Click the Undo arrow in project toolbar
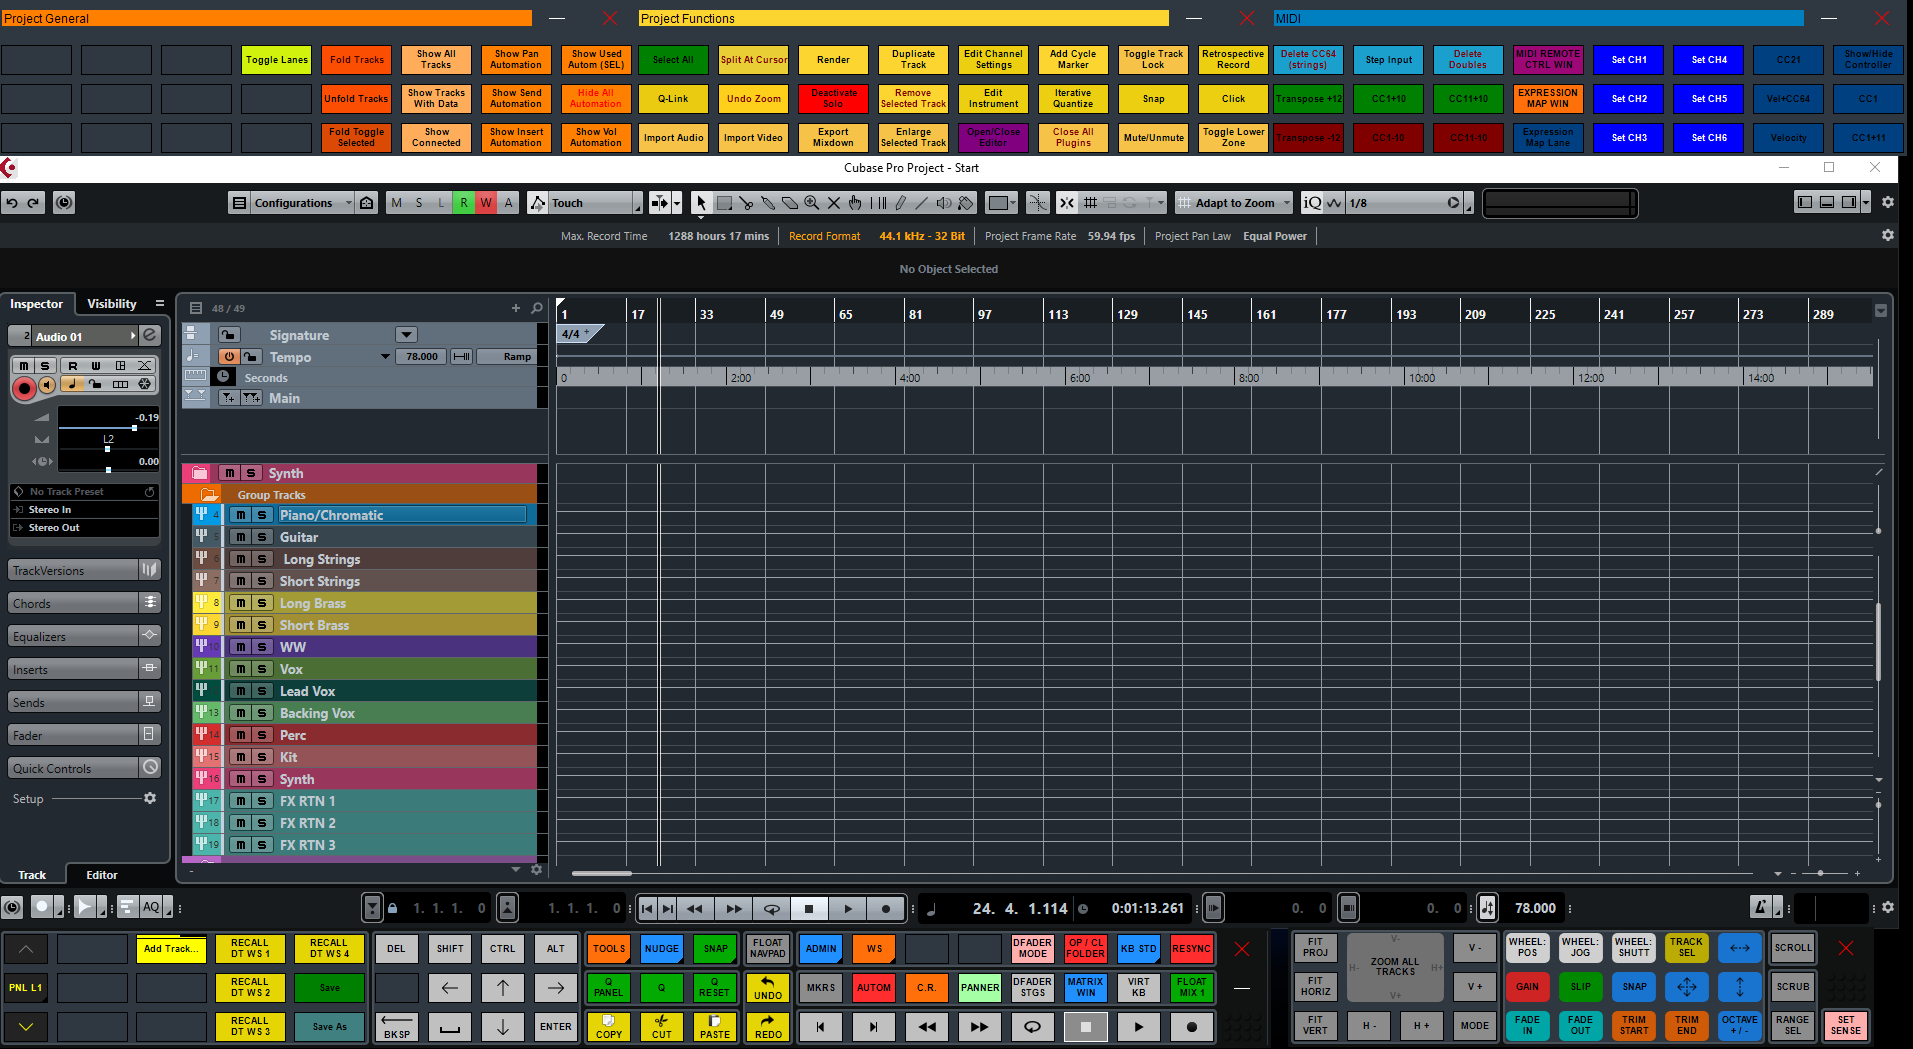This screenshot has height=1049, width=1913. (x=12, y=203)
